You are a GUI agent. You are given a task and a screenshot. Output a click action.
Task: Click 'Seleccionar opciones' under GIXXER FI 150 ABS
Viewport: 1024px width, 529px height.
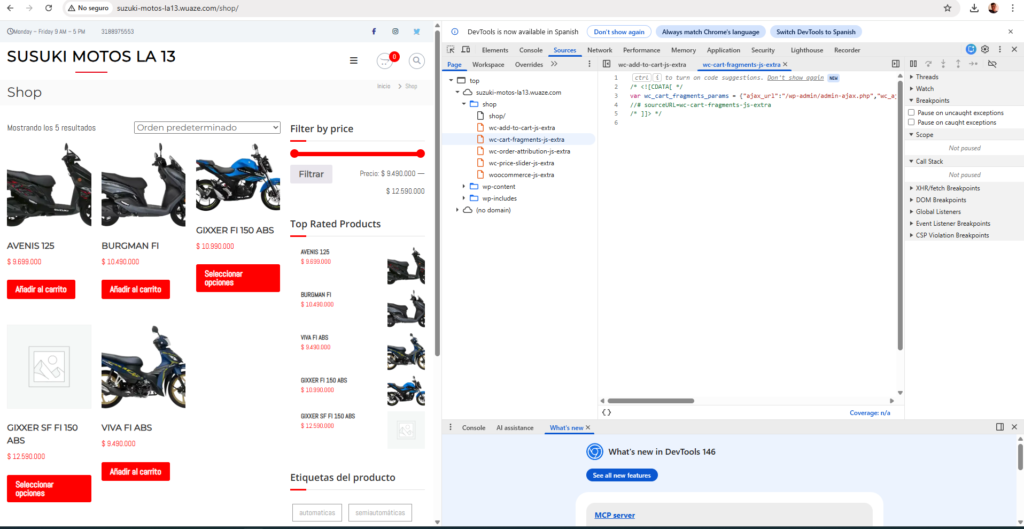238,278
